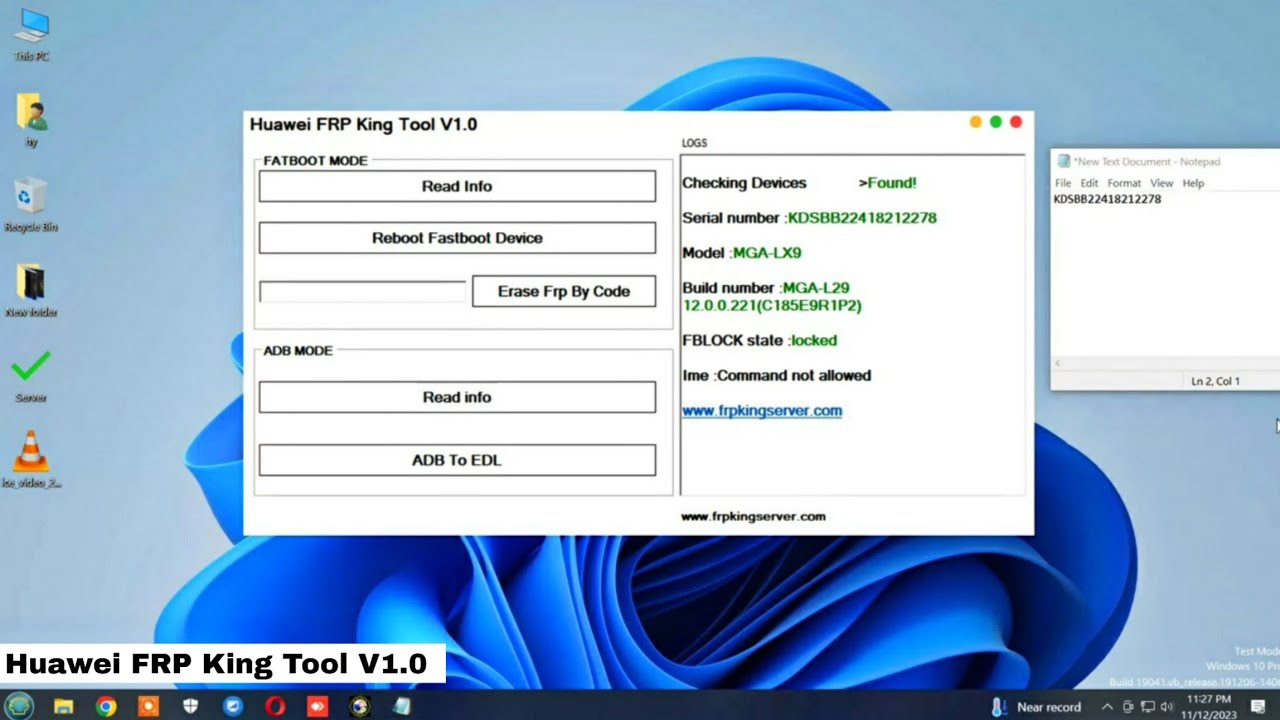This screenshot has width=1280, height=720.
Task: Open the red double-arrow app on taskbar
Action: [317, 707]
